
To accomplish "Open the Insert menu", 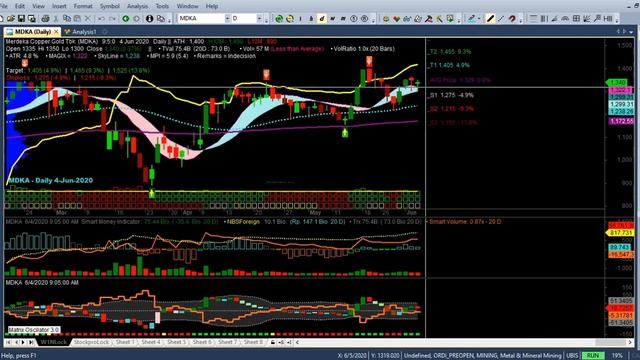I will [x=59, y=6].
